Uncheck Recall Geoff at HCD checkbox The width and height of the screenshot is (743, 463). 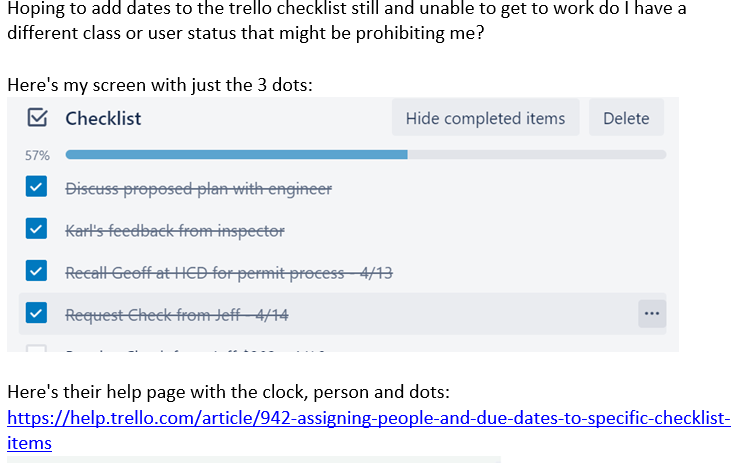pos(36,271)
